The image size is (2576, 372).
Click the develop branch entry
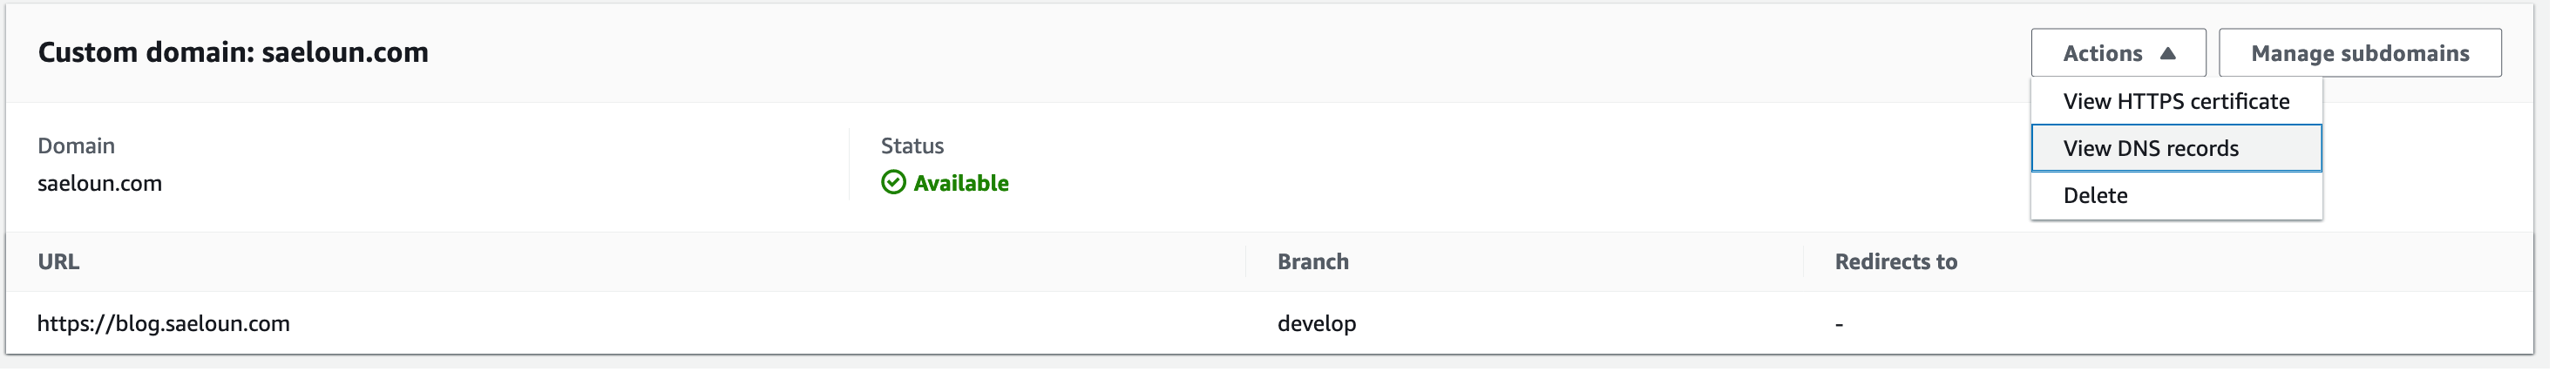[1316, 323]
